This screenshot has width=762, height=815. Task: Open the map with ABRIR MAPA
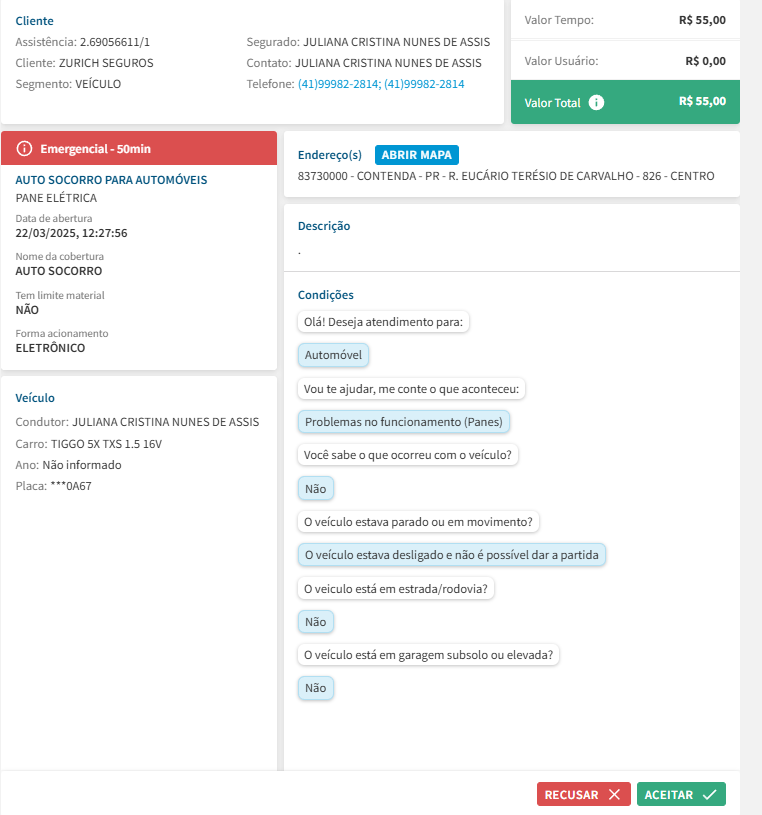tap(418, 155)
